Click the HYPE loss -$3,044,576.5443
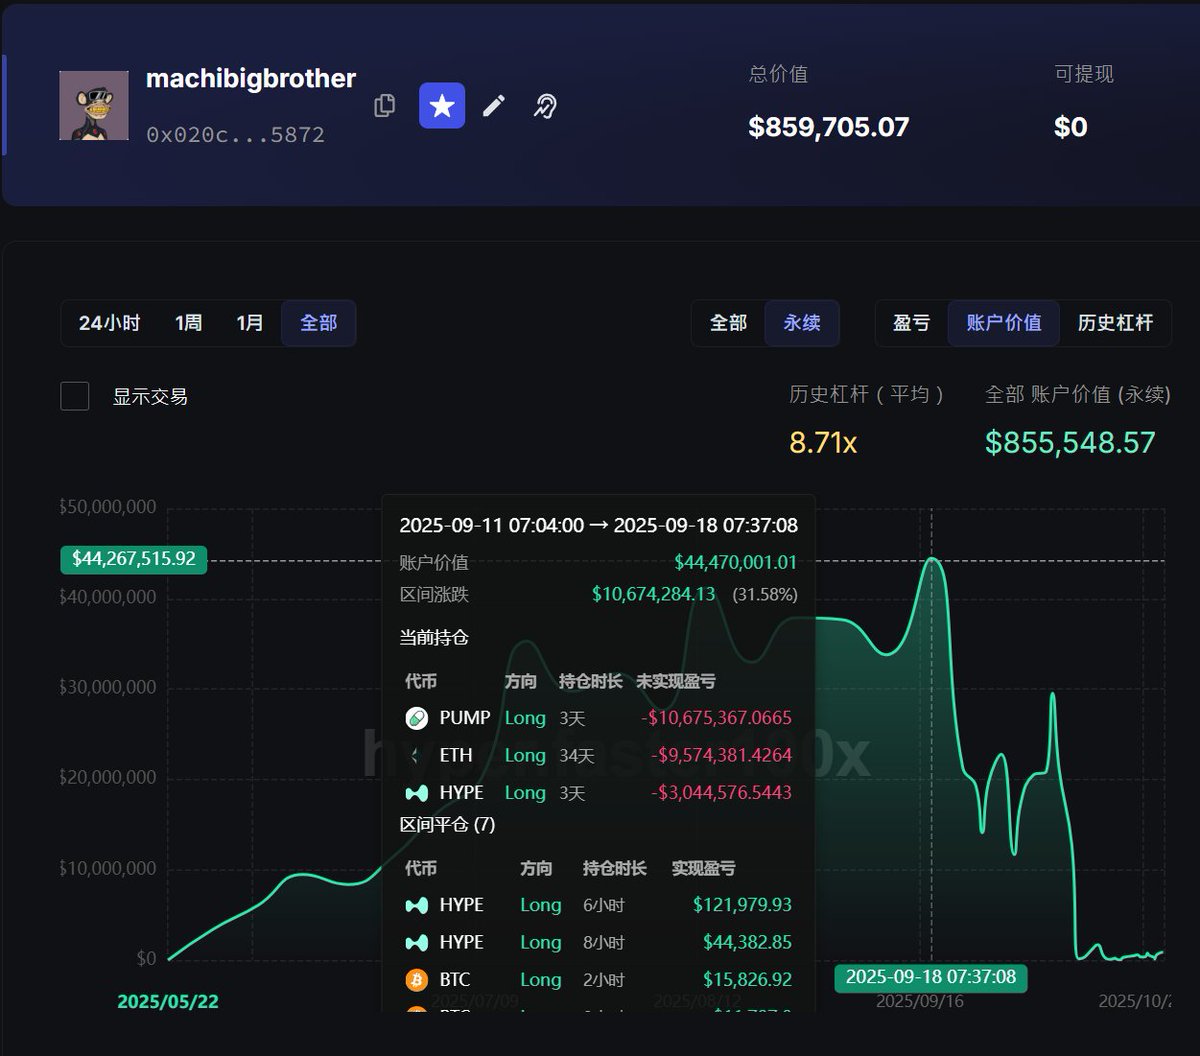 [x=721, y=793]
